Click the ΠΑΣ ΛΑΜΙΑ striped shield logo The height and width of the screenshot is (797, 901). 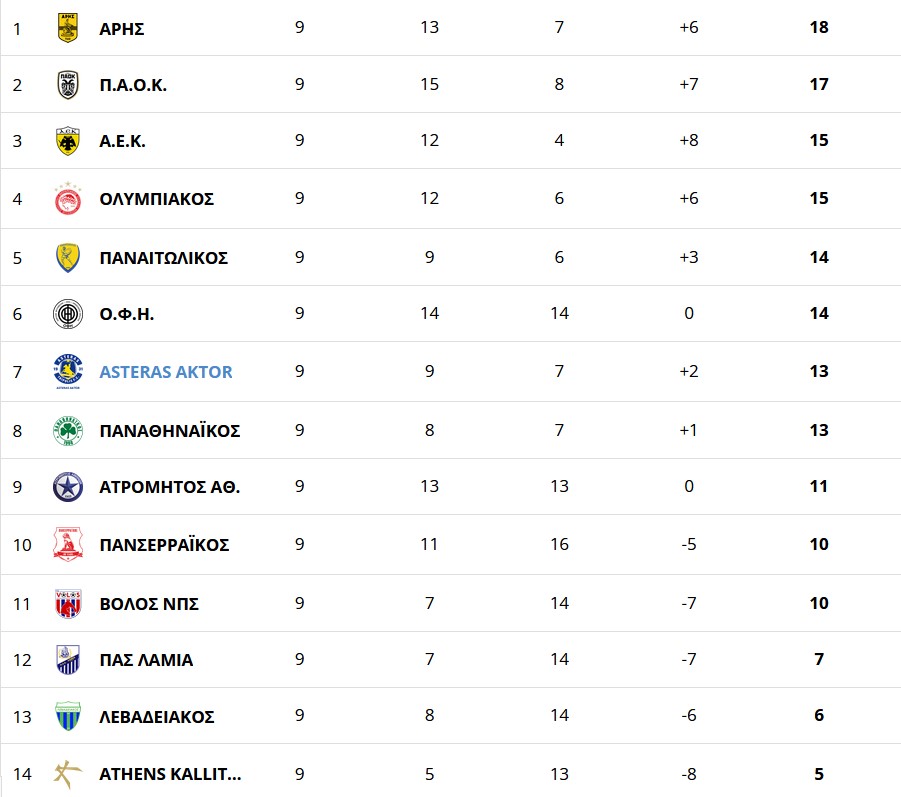pos(68,660)
